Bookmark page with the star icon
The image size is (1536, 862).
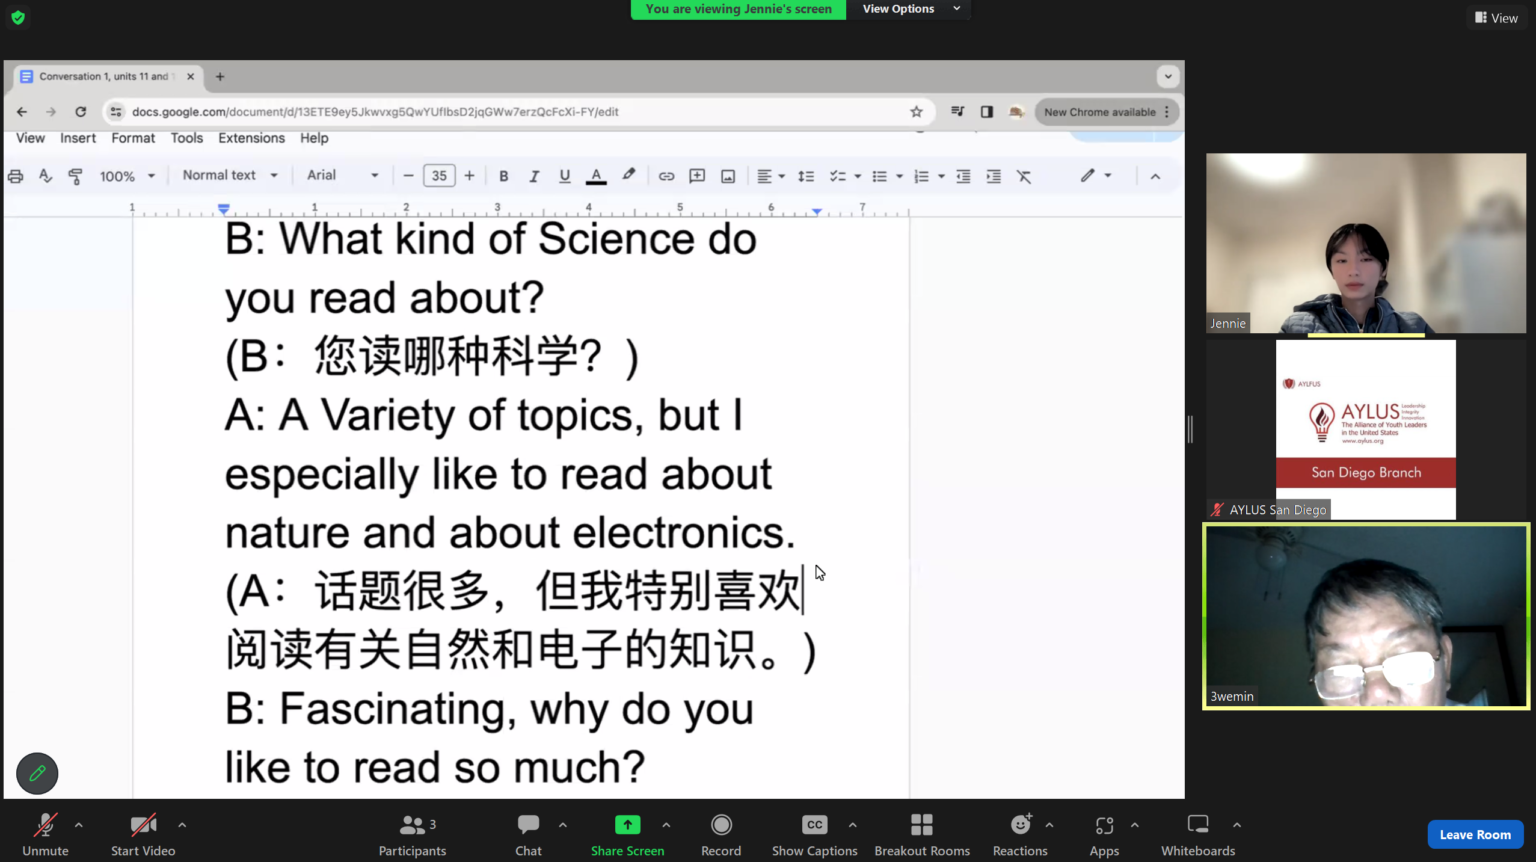point(916,112)
